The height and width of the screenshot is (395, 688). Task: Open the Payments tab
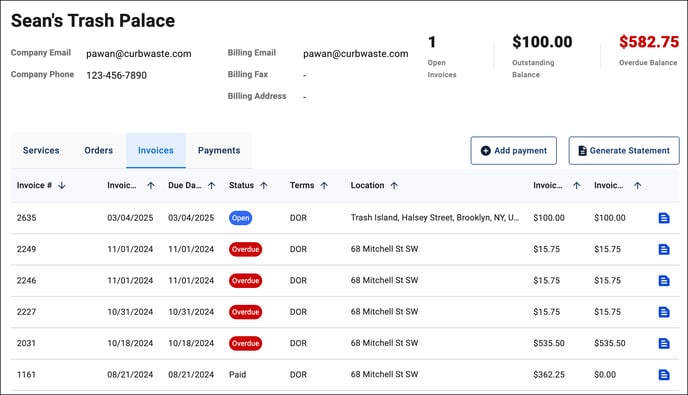tap(219, 151)
